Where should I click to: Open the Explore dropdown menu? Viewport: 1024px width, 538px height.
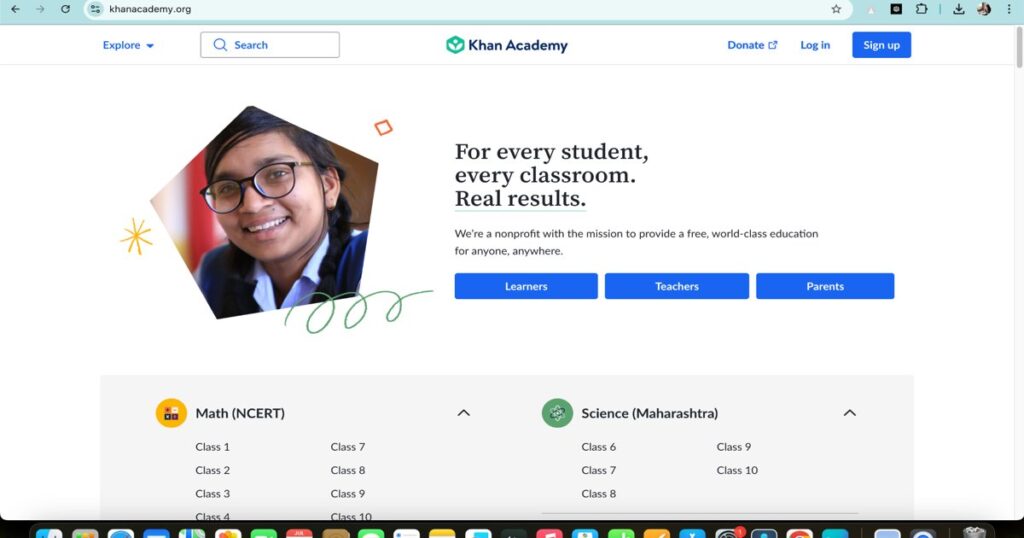pyautogui.click(x=128, y=45)
